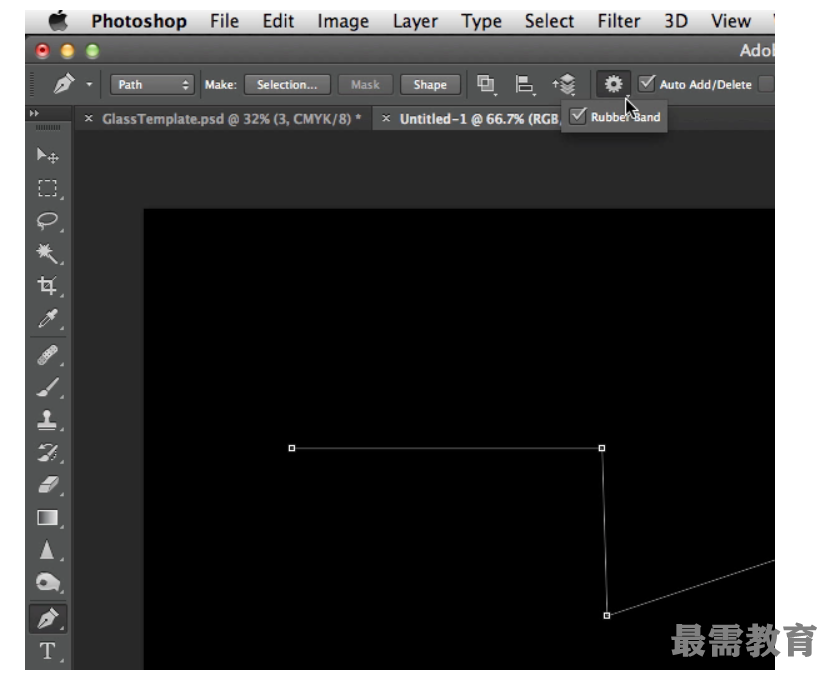Select the Eraser tool
This screenshot has height=680, width=823.
tap(47, 485)
